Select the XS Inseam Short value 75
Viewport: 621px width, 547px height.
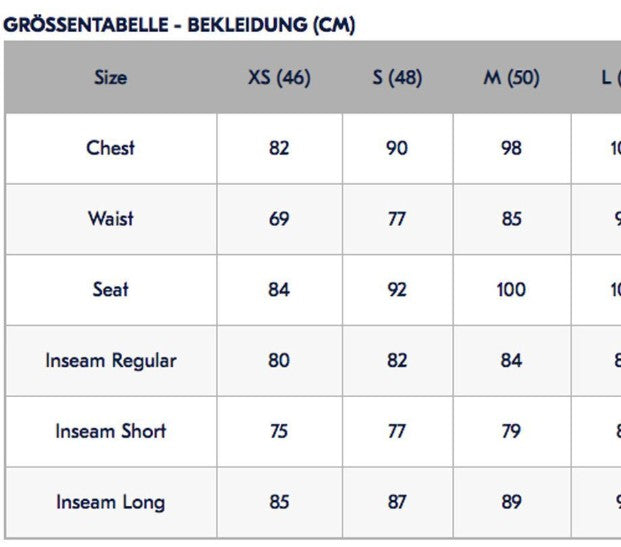coord(279,431)
